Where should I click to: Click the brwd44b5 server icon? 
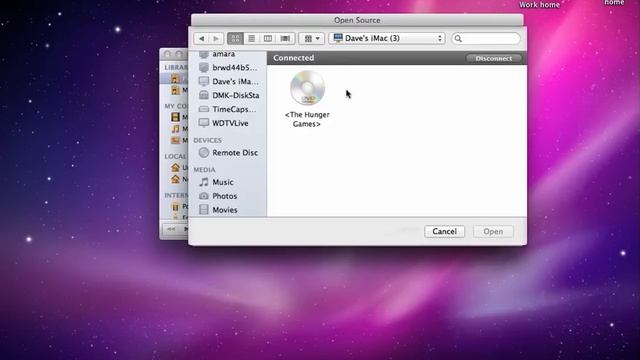pos(204,67)
